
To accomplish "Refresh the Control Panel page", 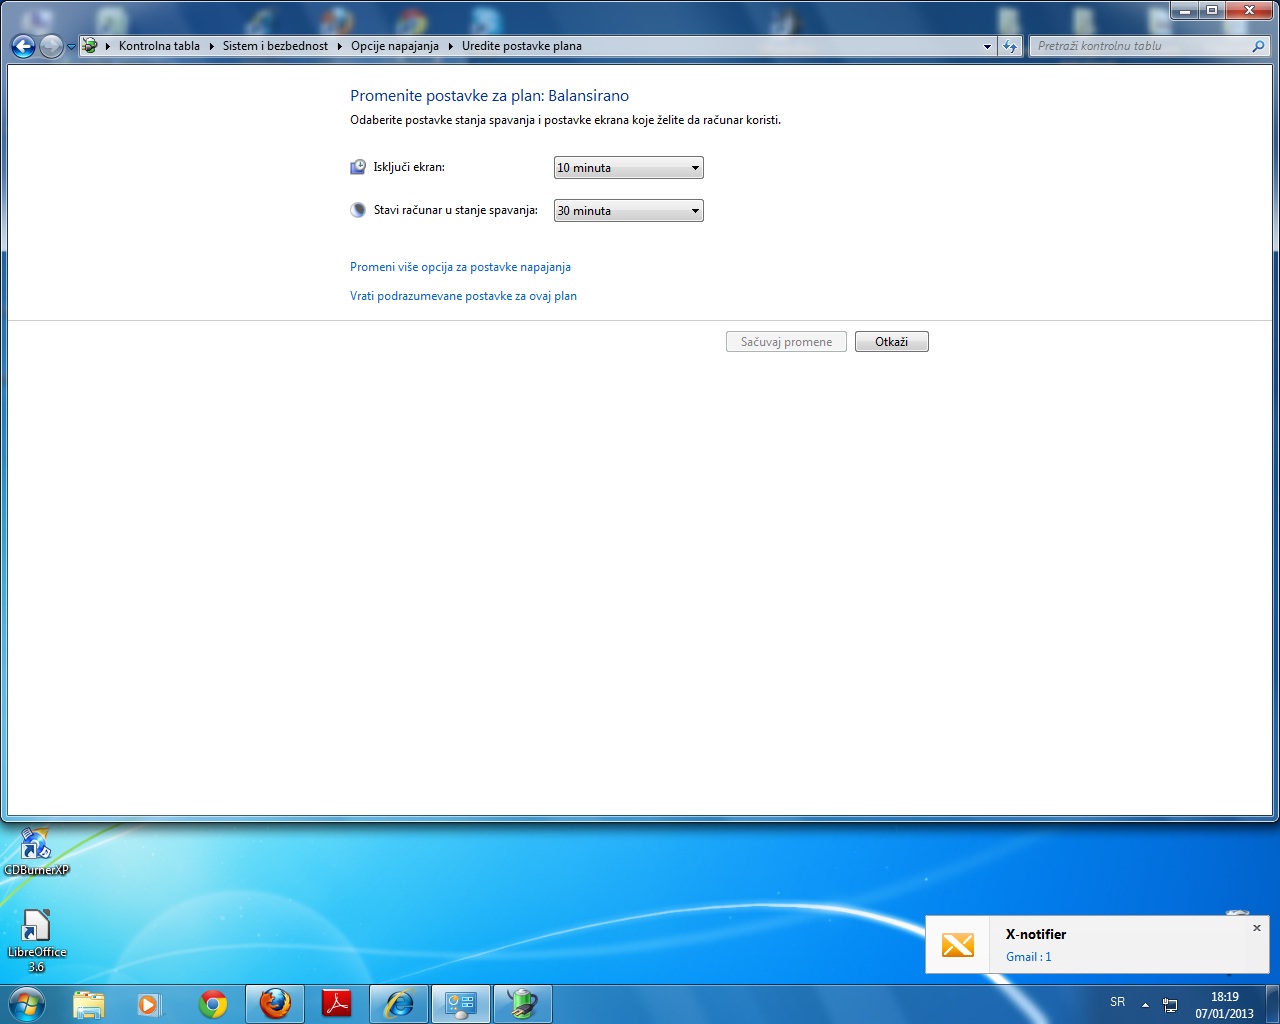I will point(1010,46).
